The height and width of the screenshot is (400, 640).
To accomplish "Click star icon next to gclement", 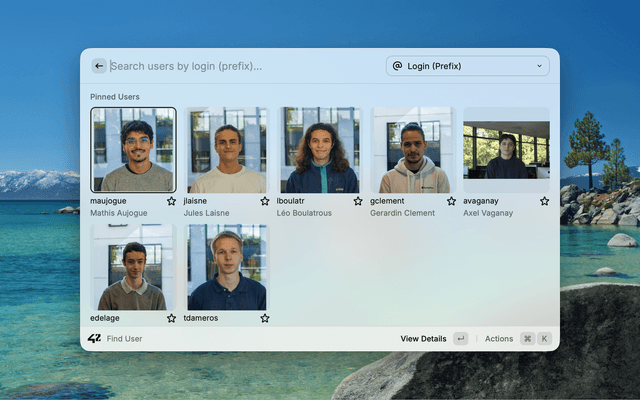I will 451,201.
